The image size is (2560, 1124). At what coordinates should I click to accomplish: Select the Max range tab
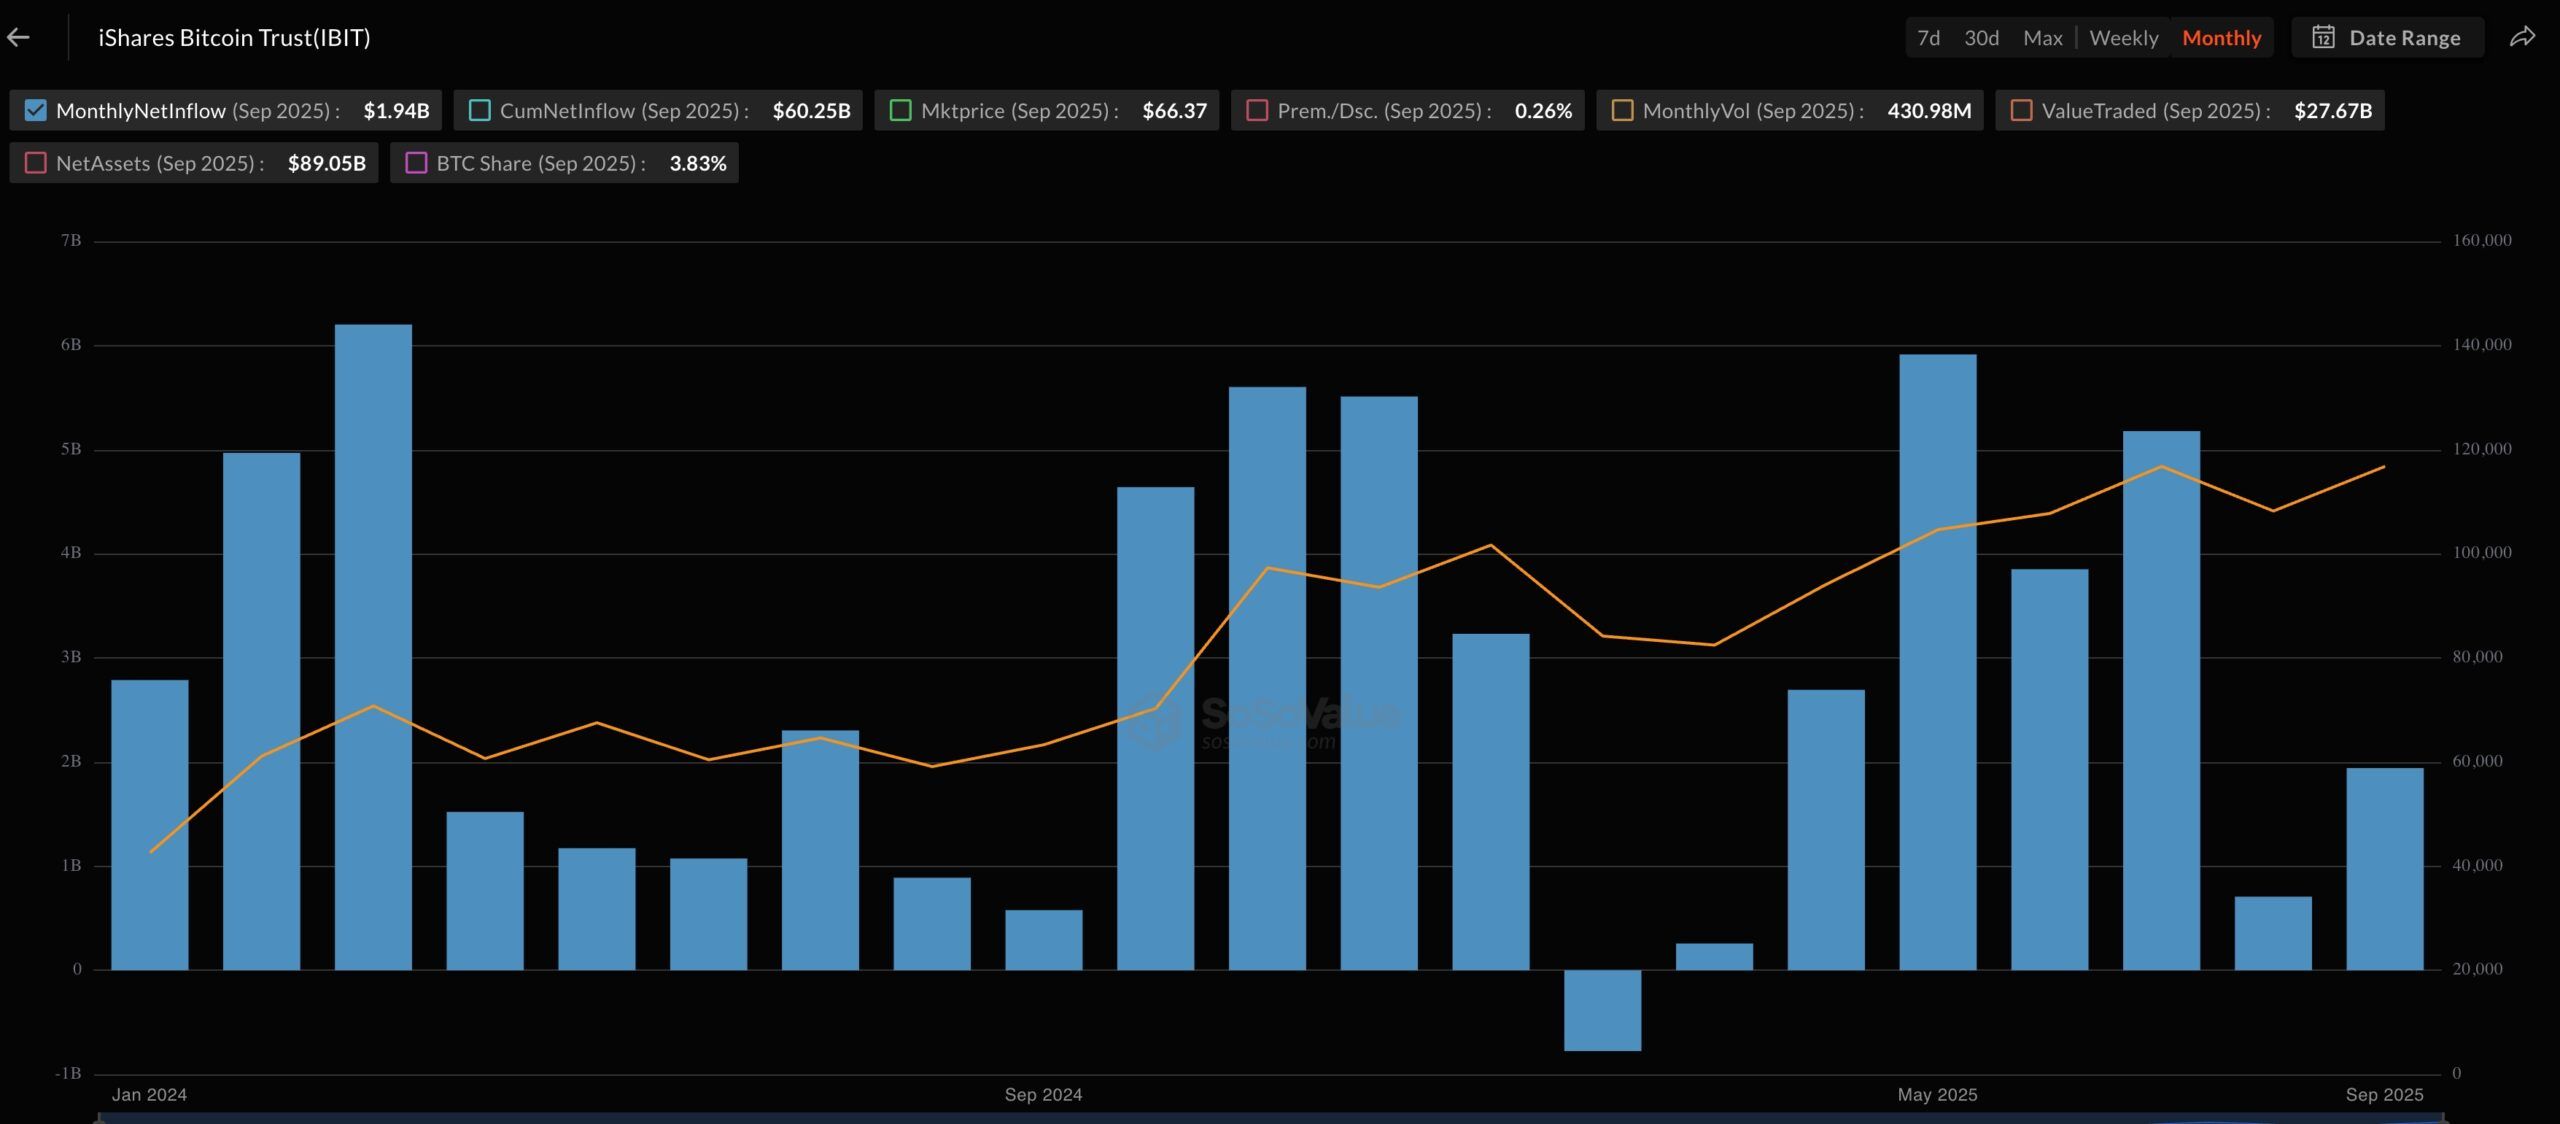click(2042, 38)
